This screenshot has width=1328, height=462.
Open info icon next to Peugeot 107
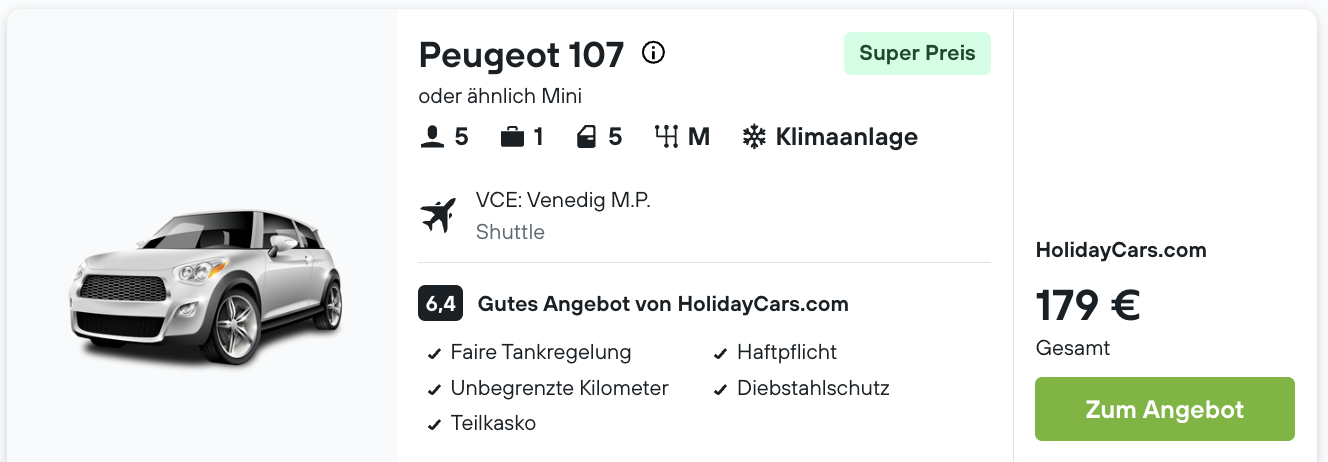tap(653, 53)
